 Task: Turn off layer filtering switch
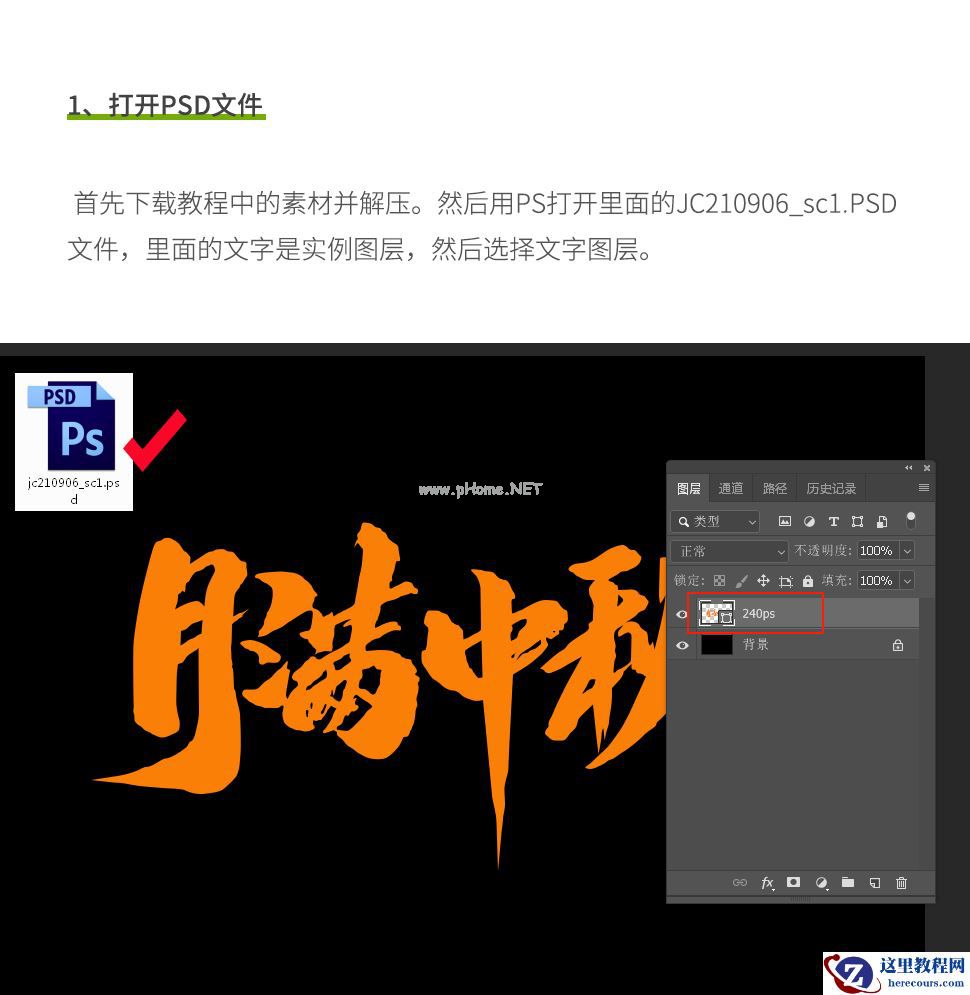[x=911, y=520]
